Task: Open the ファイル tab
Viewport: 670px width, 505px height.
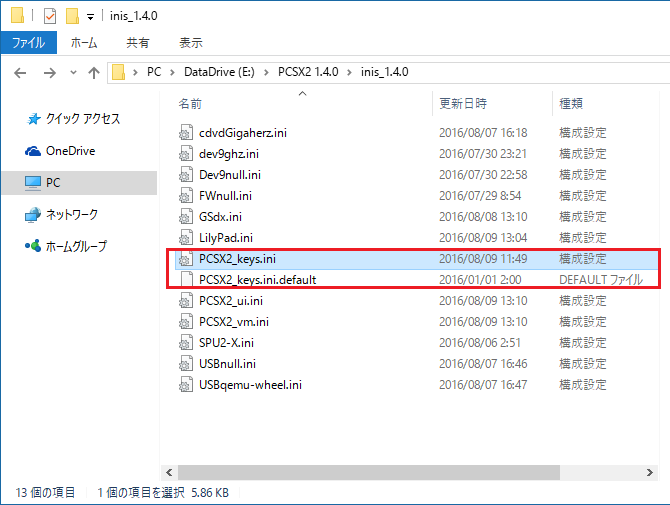Action: tap(29, 43)
